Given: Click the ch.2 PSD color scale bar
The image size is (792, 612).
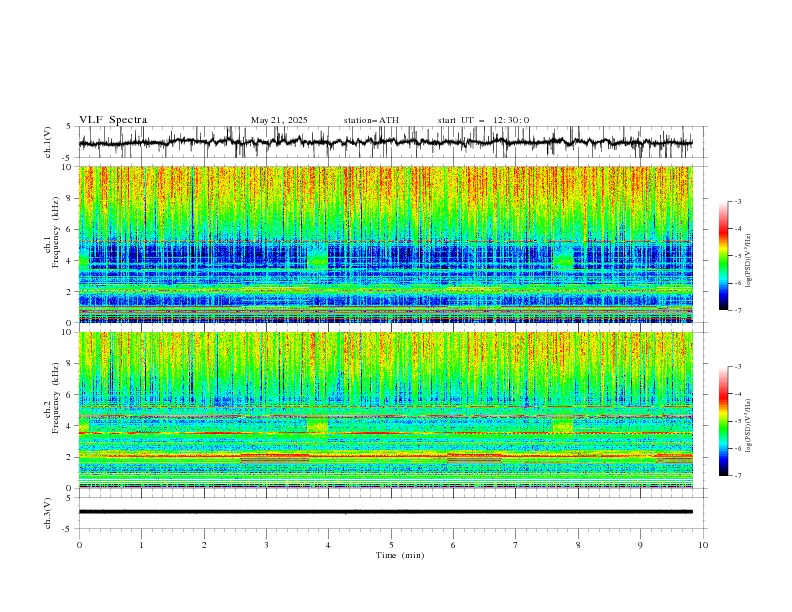Looking at the screenshot, I should [x=724, y=421].
